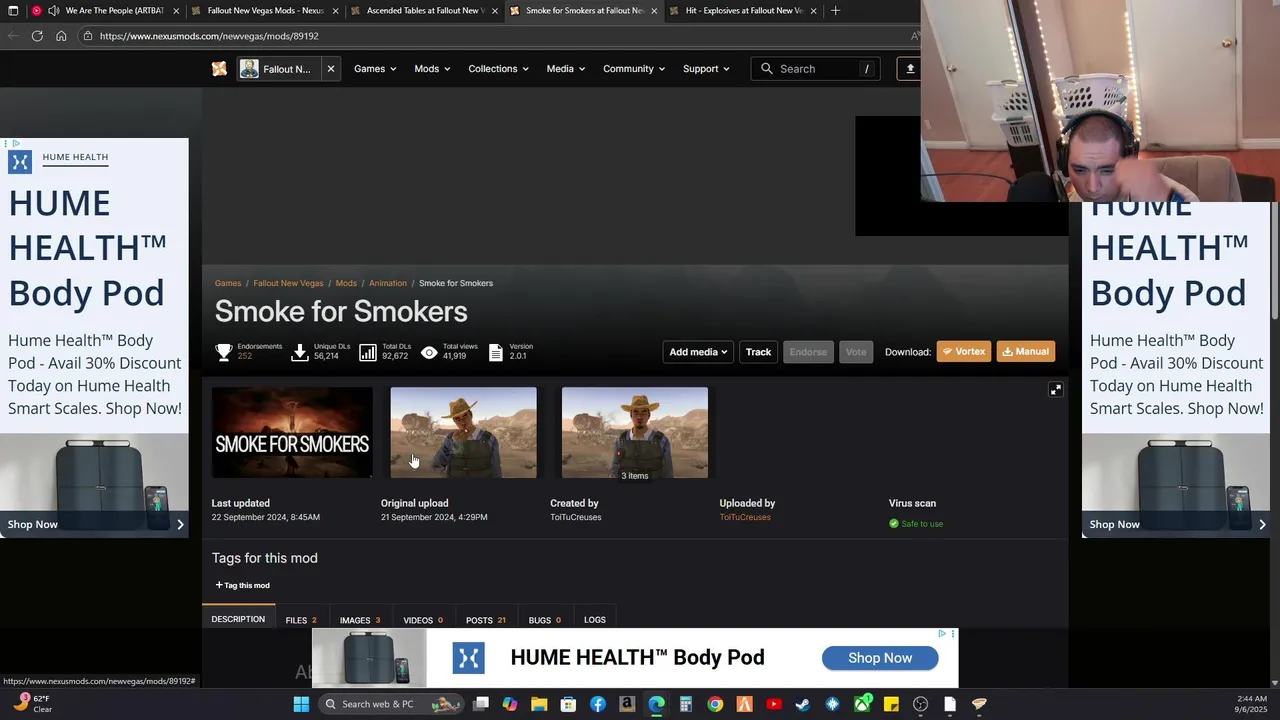Screen dimensions: 1280x720
Task: Select the Description tab
Action: [x=238, y=619]
